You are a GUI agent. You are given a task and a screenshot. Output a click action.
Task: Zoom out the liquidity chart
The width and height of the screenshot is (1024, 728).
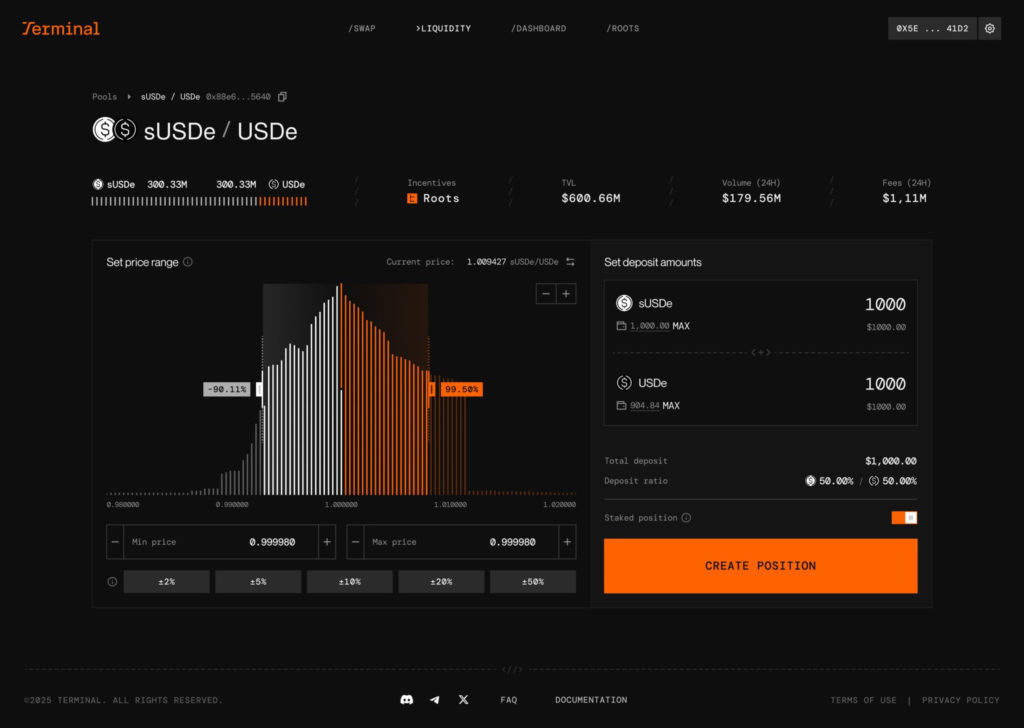tap(546, 293)
